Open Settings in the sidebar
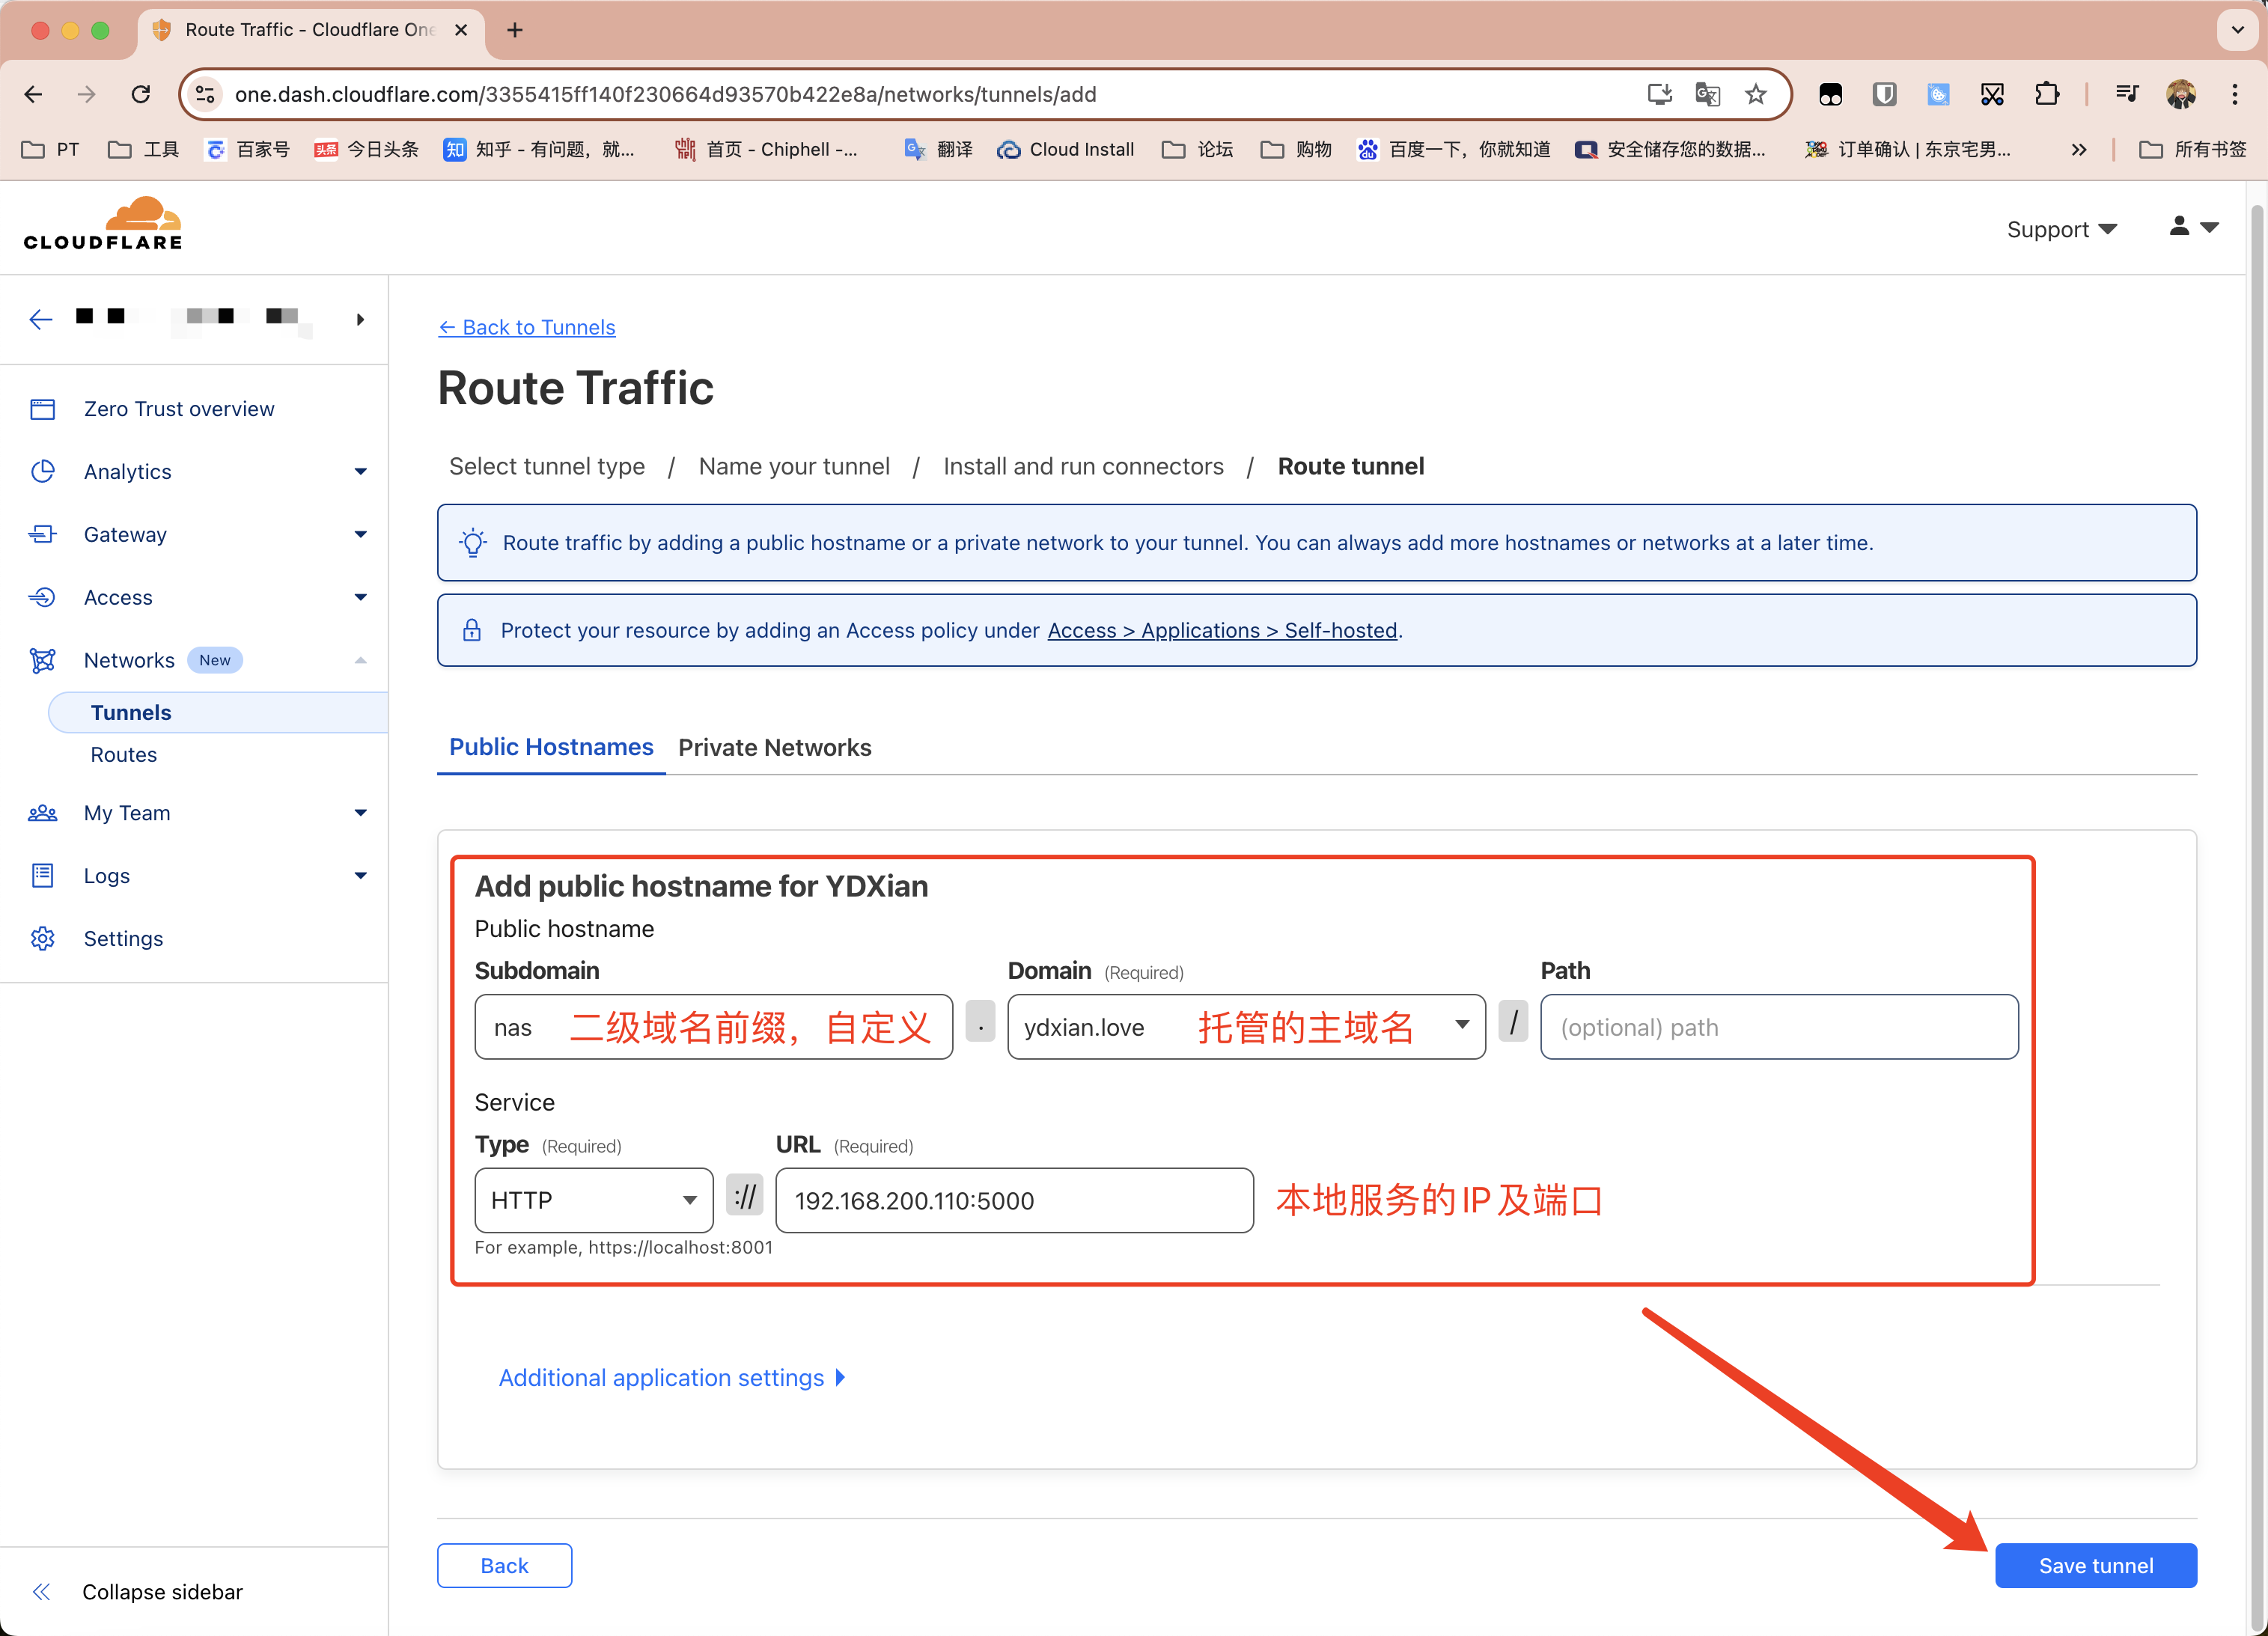Image resolution: width=2268 pixels, height=1636 pixels. 123,938
